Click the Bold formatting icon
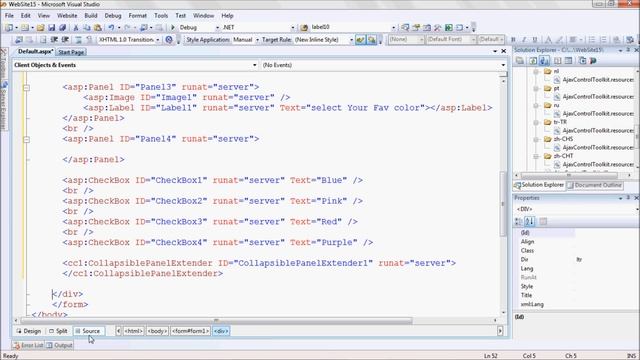Viewport: 640px width, 360px height. pyautogui.click(x=513, y=40)
